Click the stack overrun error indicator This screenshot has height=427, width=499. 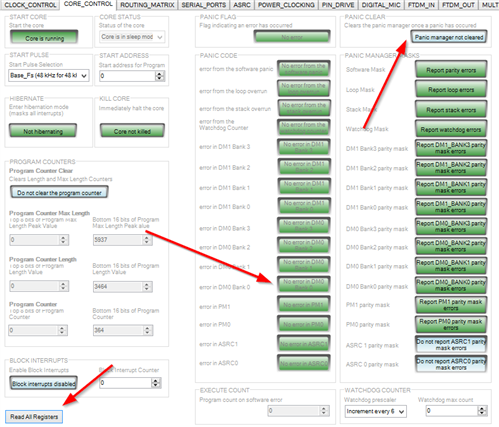pyautogui.click(x=304, y=108)
